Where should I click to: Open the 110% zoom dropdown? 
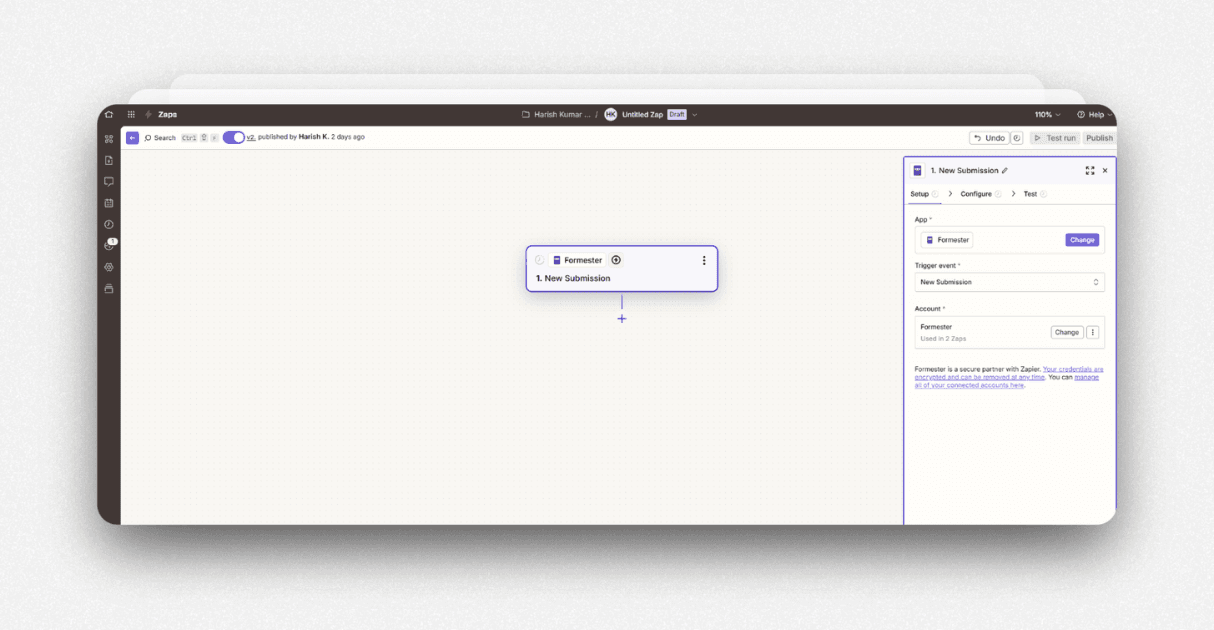(x=1047, y=114)
